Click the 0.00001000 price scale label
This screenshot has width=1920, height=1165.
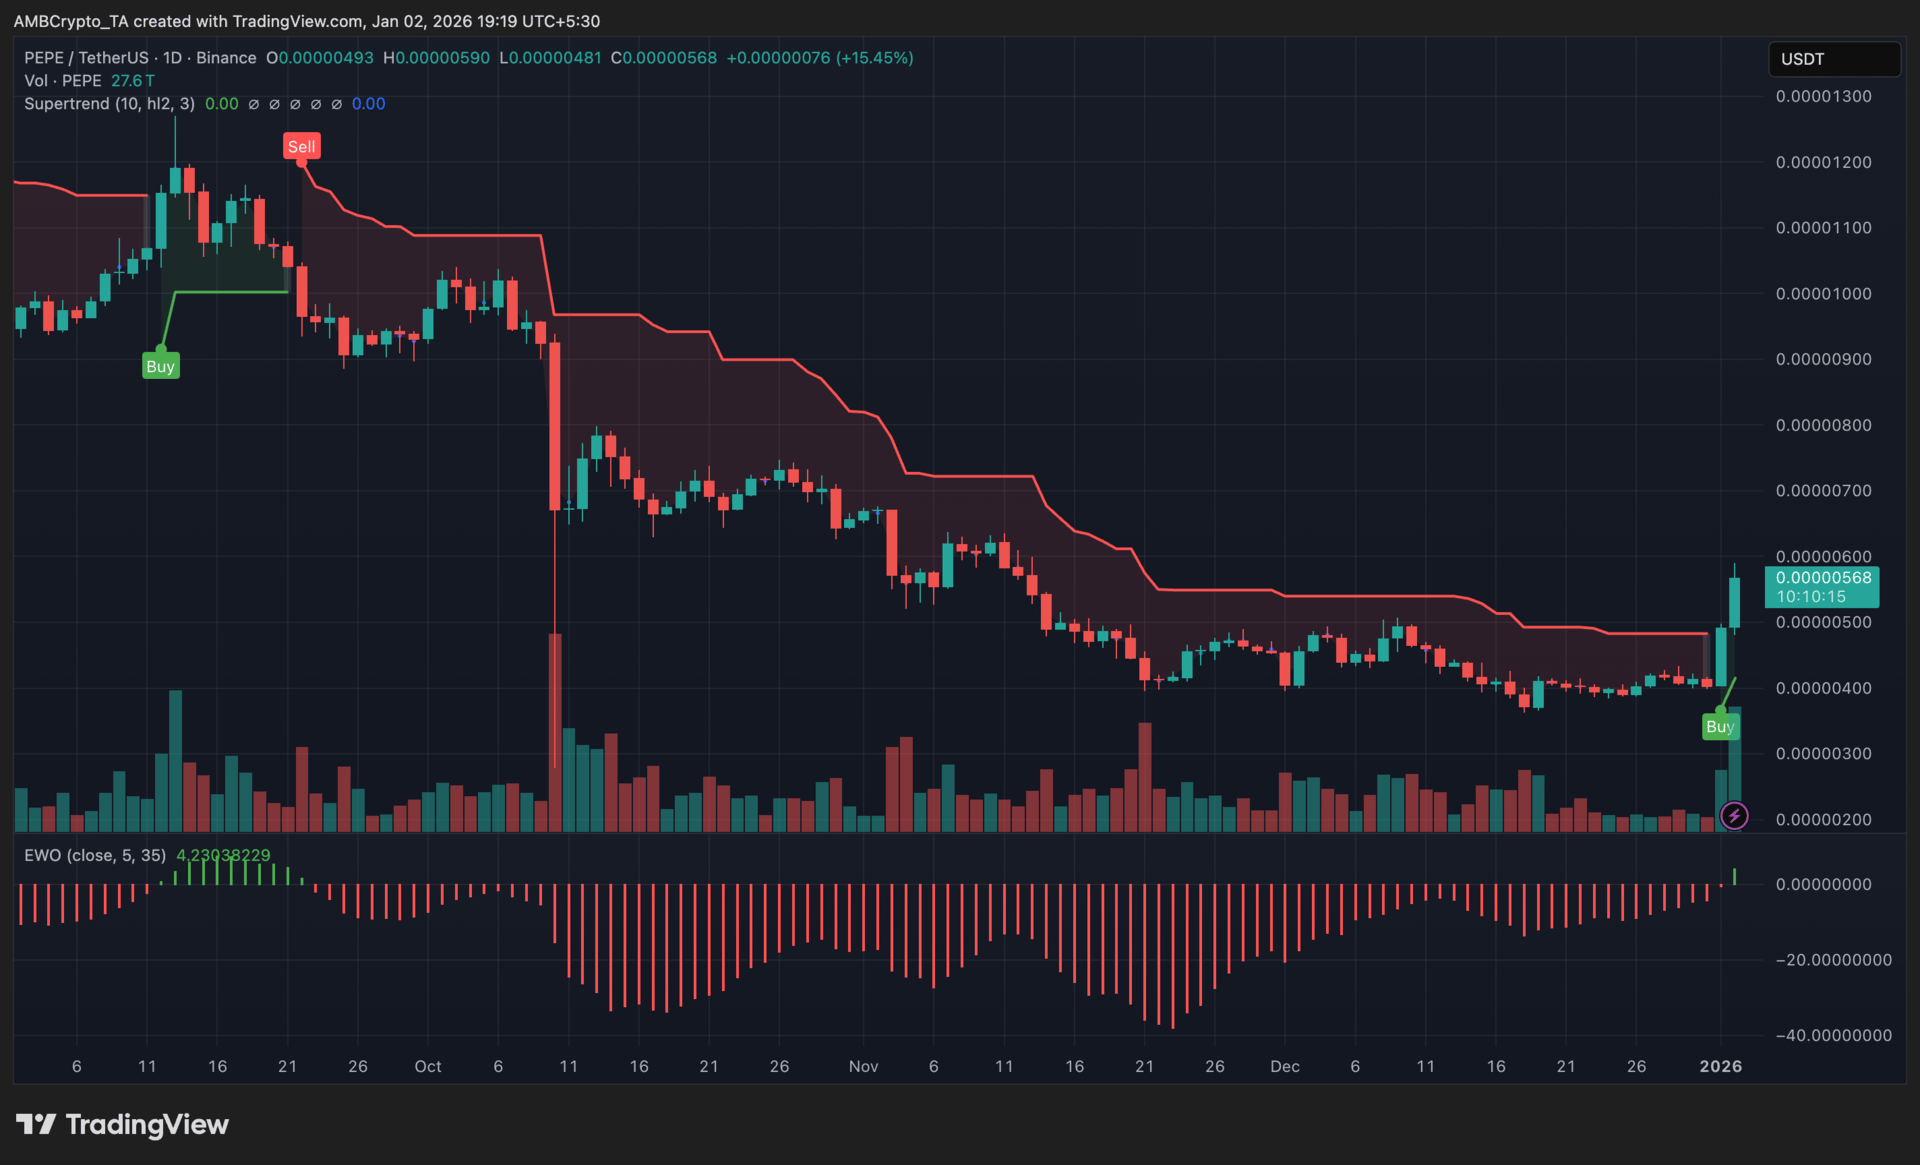click(x=1823, y=294)
